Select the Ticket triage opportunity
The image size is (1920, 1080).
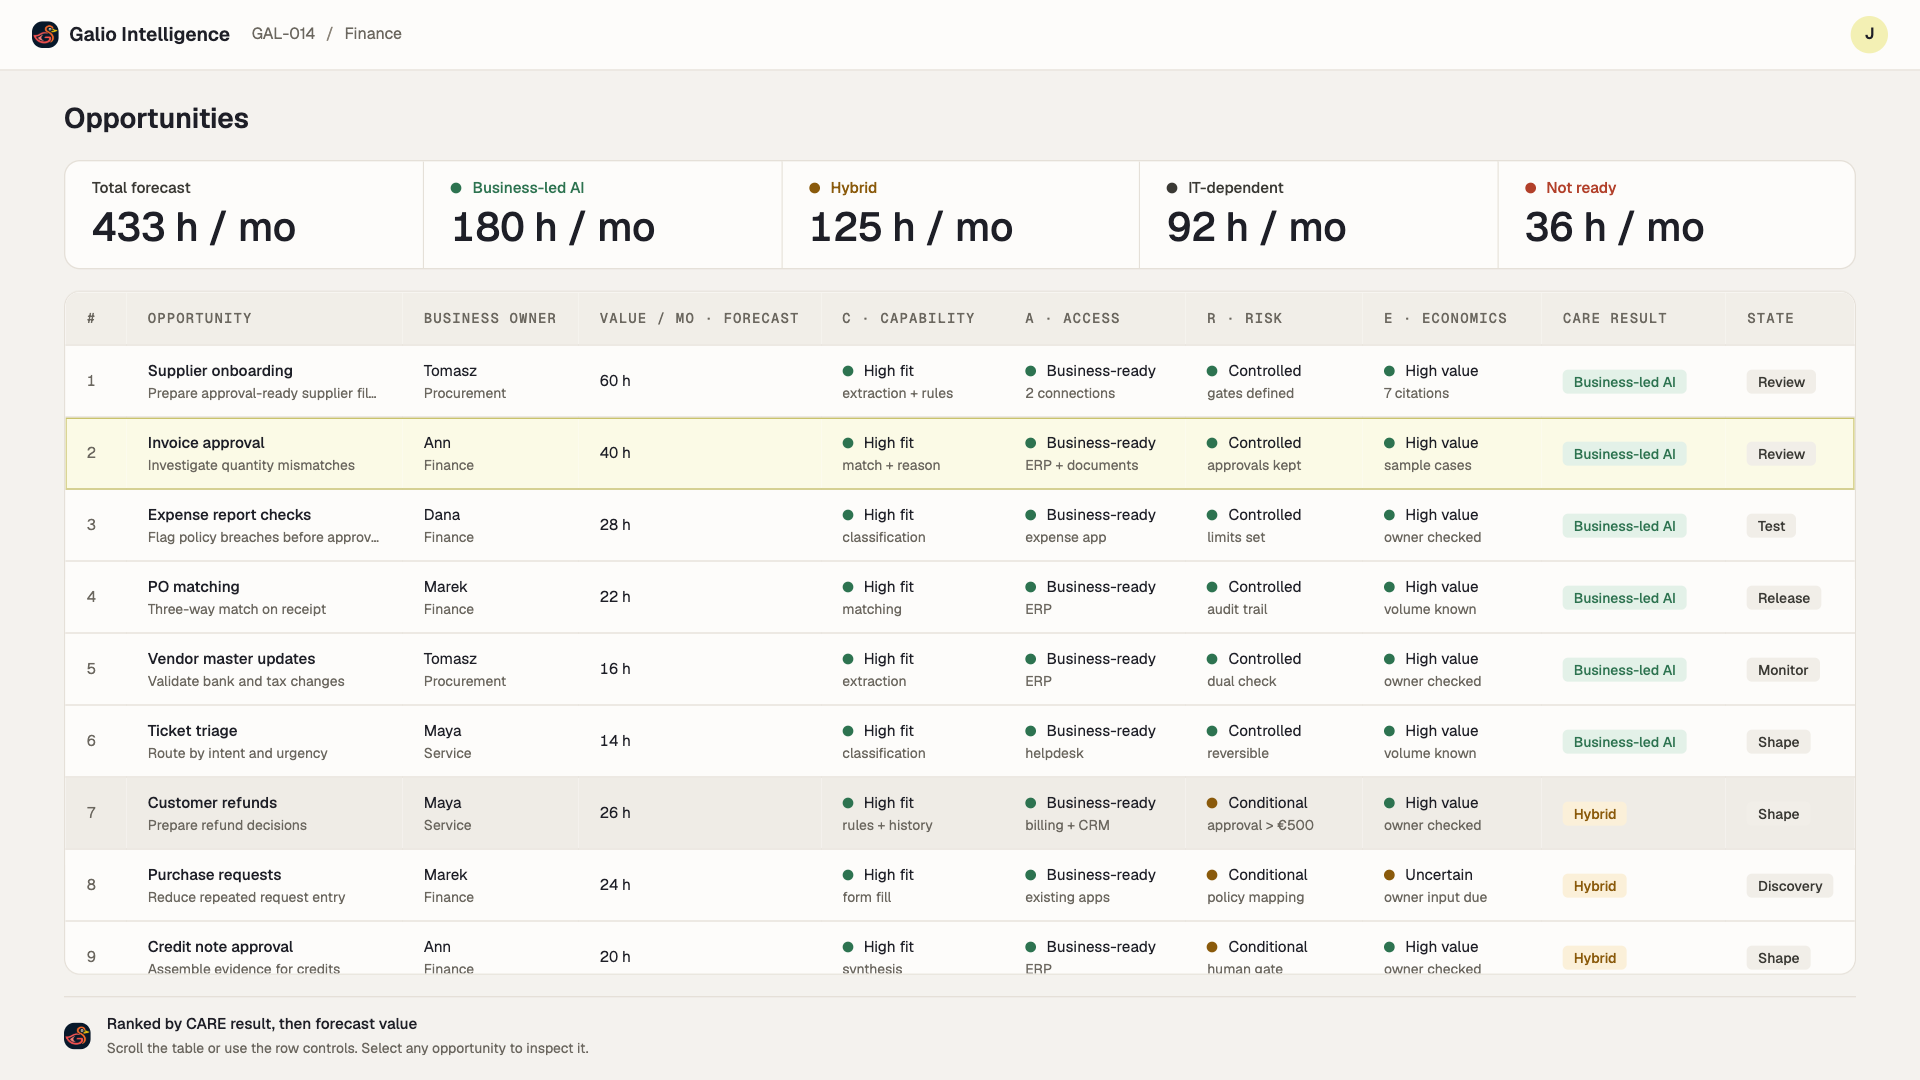tap(192, 731)
